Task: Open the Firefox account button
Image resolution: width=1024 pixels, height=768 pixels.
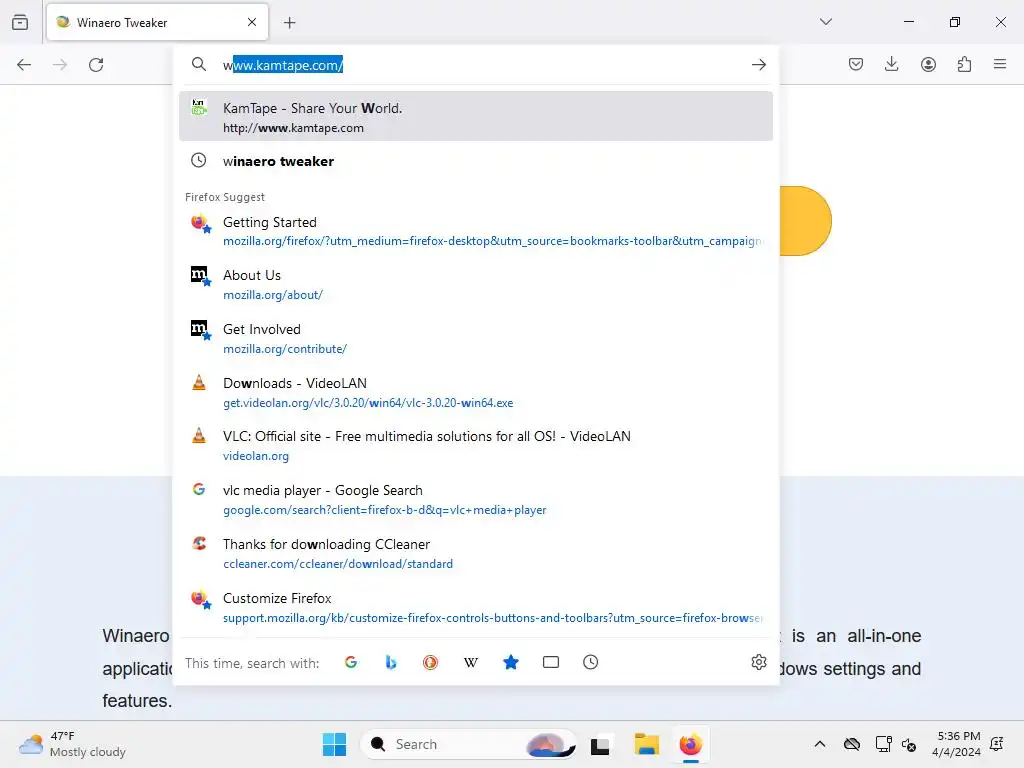Action: click(x=928, y=64)
